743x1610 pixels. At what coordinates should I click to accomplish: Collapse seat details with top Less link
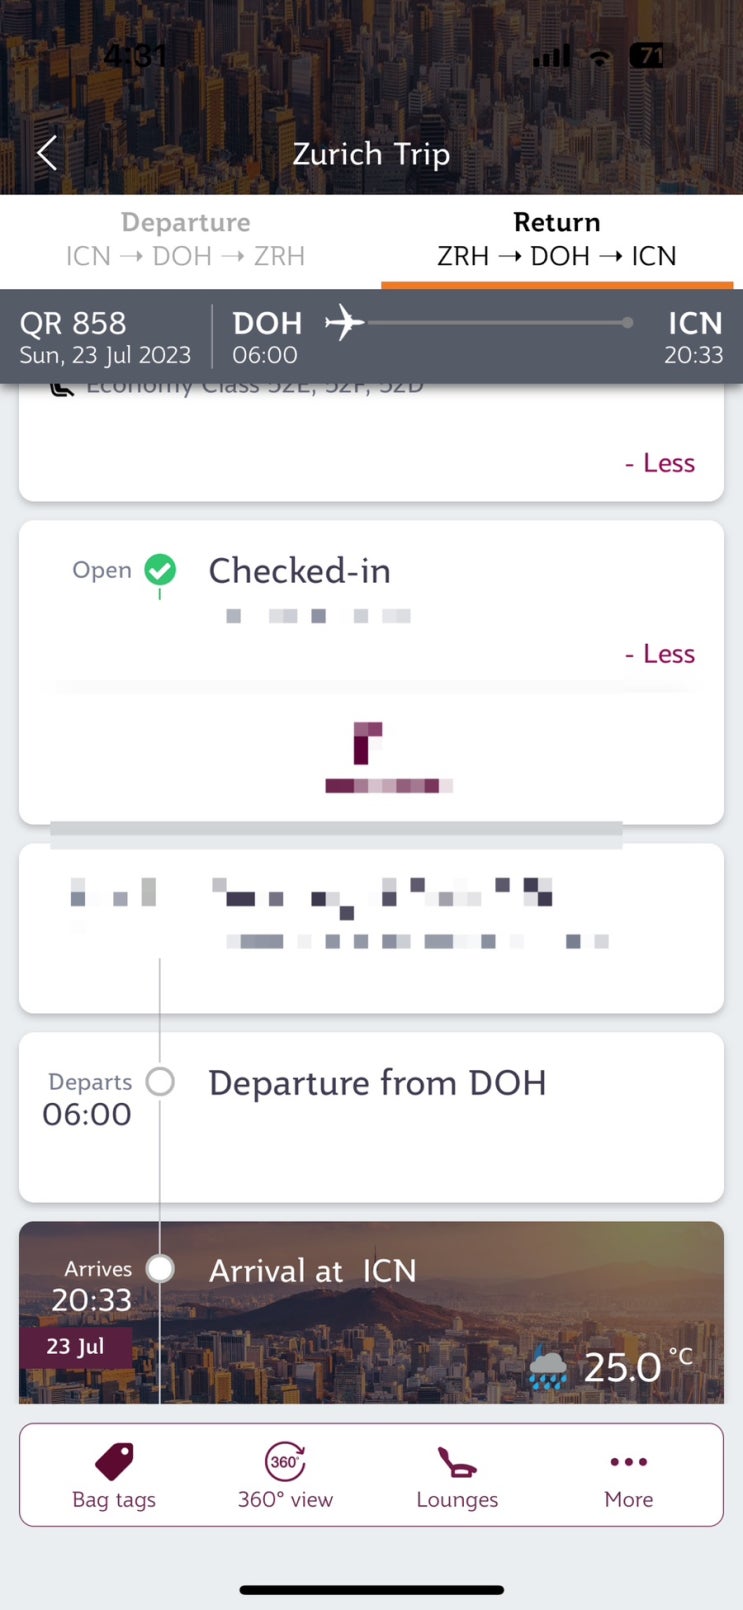point(660,463)
